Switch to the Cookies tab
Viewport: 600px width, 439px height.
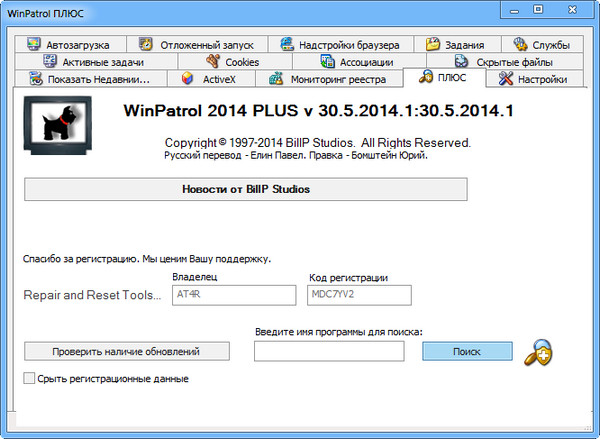tap(233, 62)
